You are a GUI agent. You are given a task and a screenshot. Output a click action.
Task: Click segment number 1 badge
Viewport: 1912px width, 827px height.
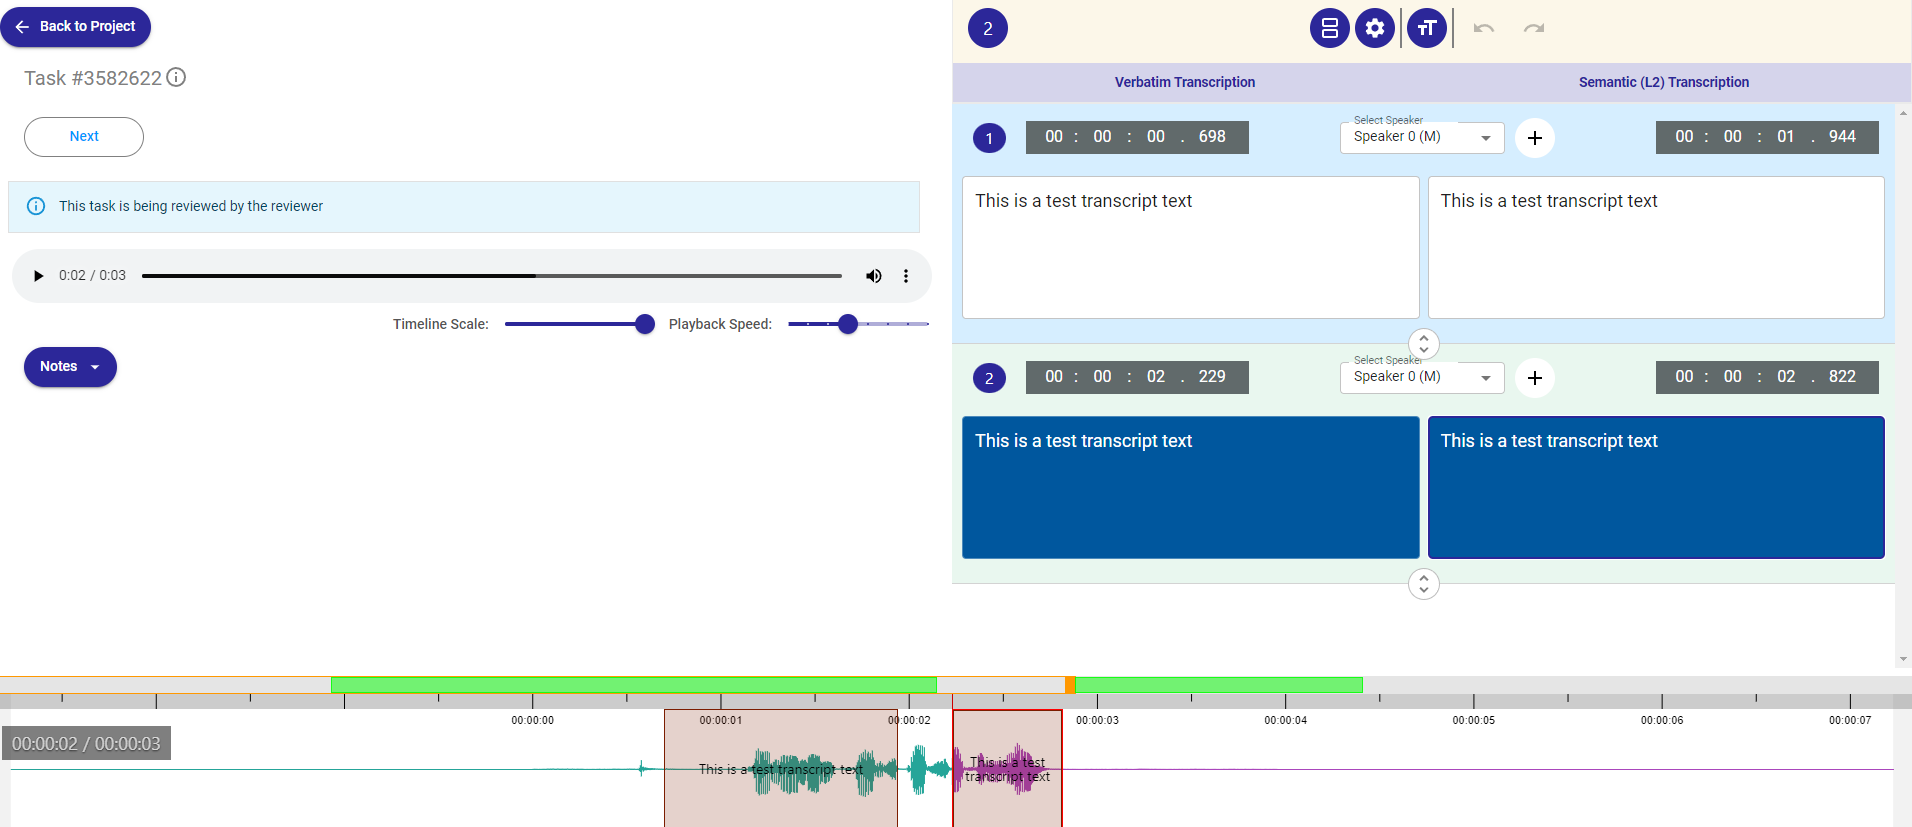989,138
